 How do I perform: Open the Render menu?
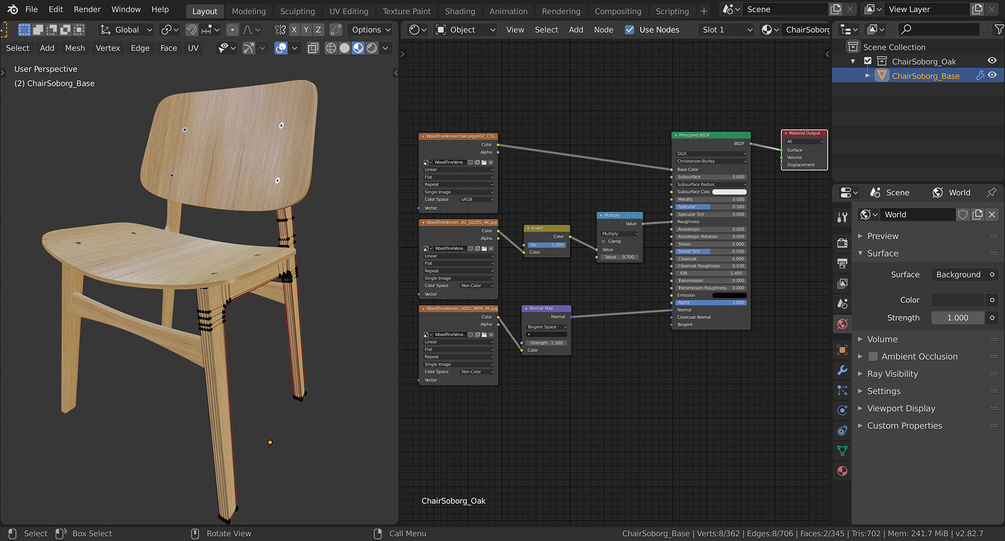(x=87, y=9)
